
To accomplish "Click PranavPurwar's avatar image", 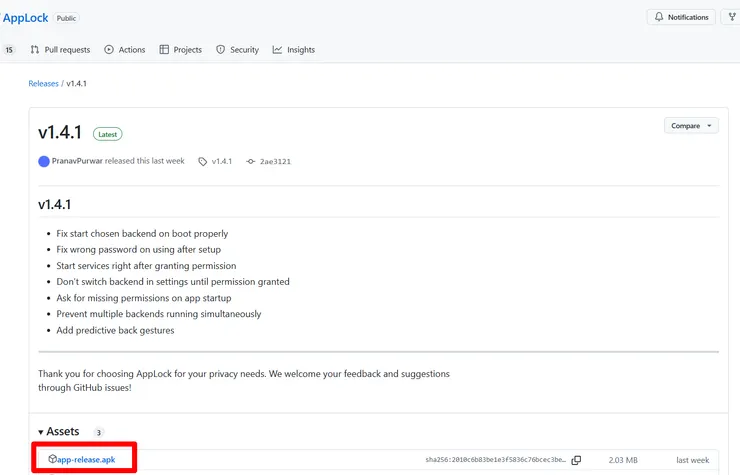I will (x=44, y=161).
